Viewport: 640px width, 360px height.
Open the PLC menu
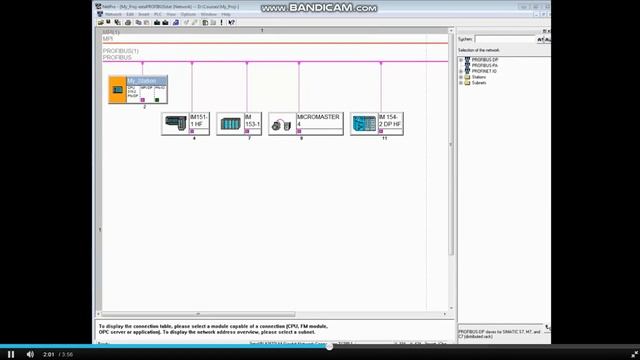coord(158,14)
